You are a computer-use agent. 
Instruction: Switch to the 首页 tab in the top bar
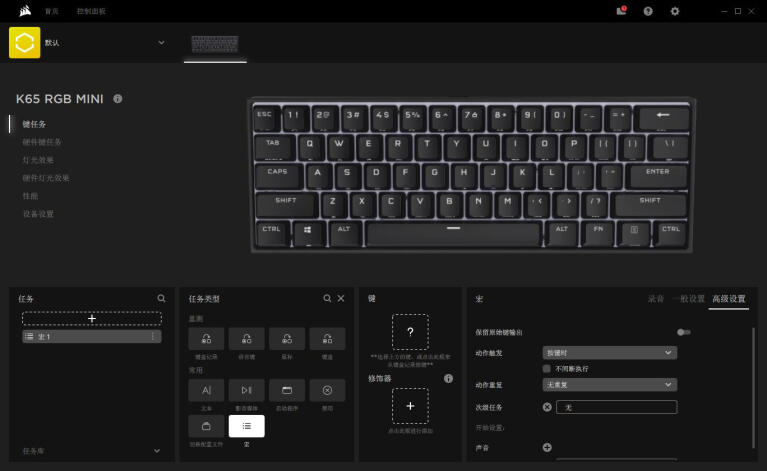point(51,11)
